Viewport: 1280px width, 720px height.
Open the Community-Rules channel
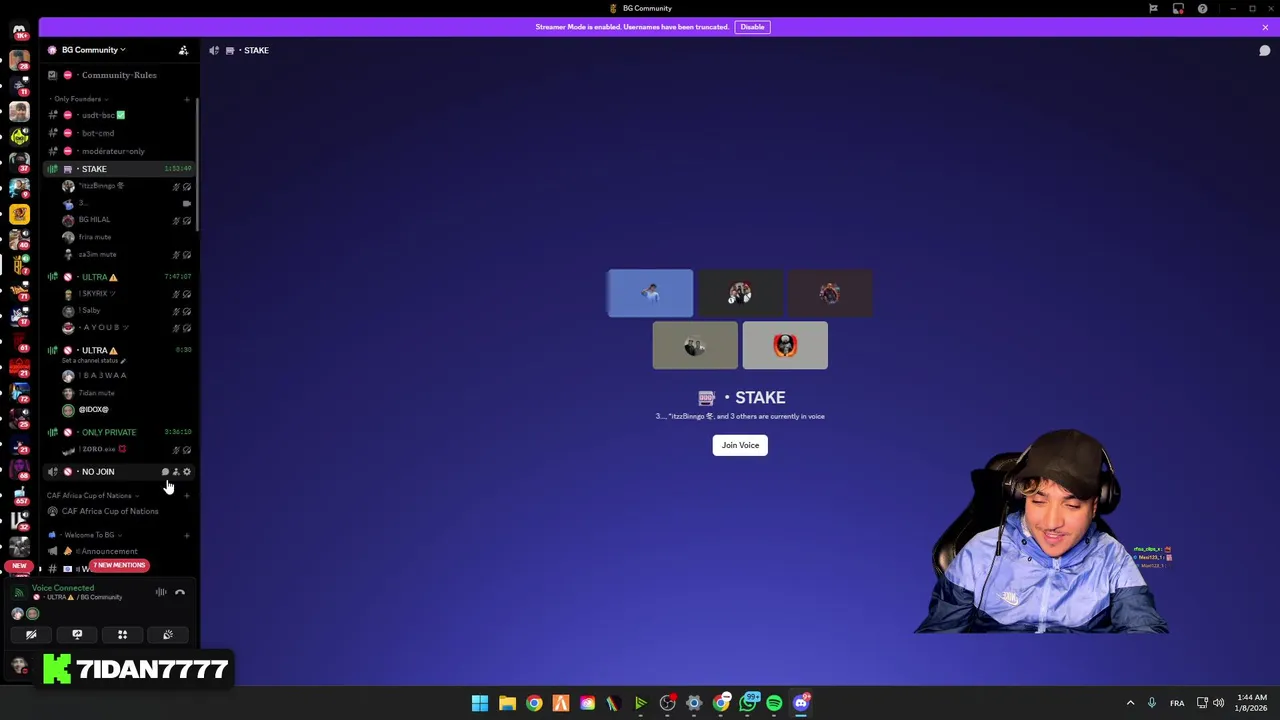click(x=118, y=75)
